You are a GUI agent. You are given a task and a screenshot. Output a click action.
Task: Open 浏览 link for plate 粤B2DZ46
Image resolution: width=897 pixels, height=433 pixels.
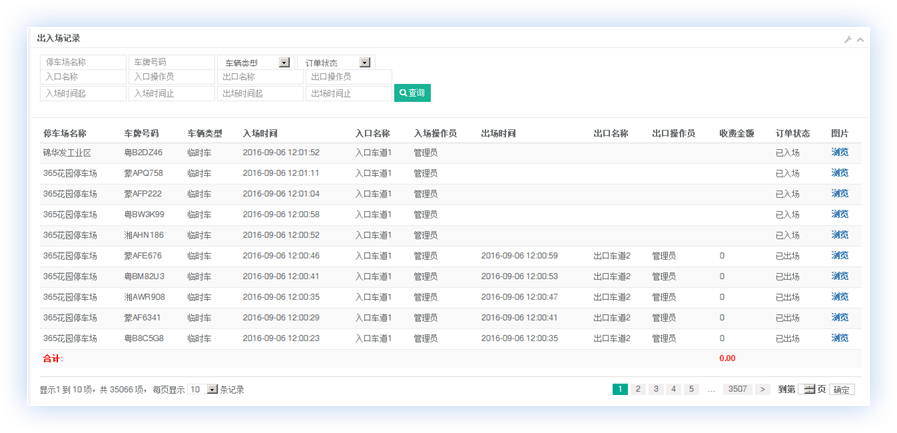pos(839,153)
